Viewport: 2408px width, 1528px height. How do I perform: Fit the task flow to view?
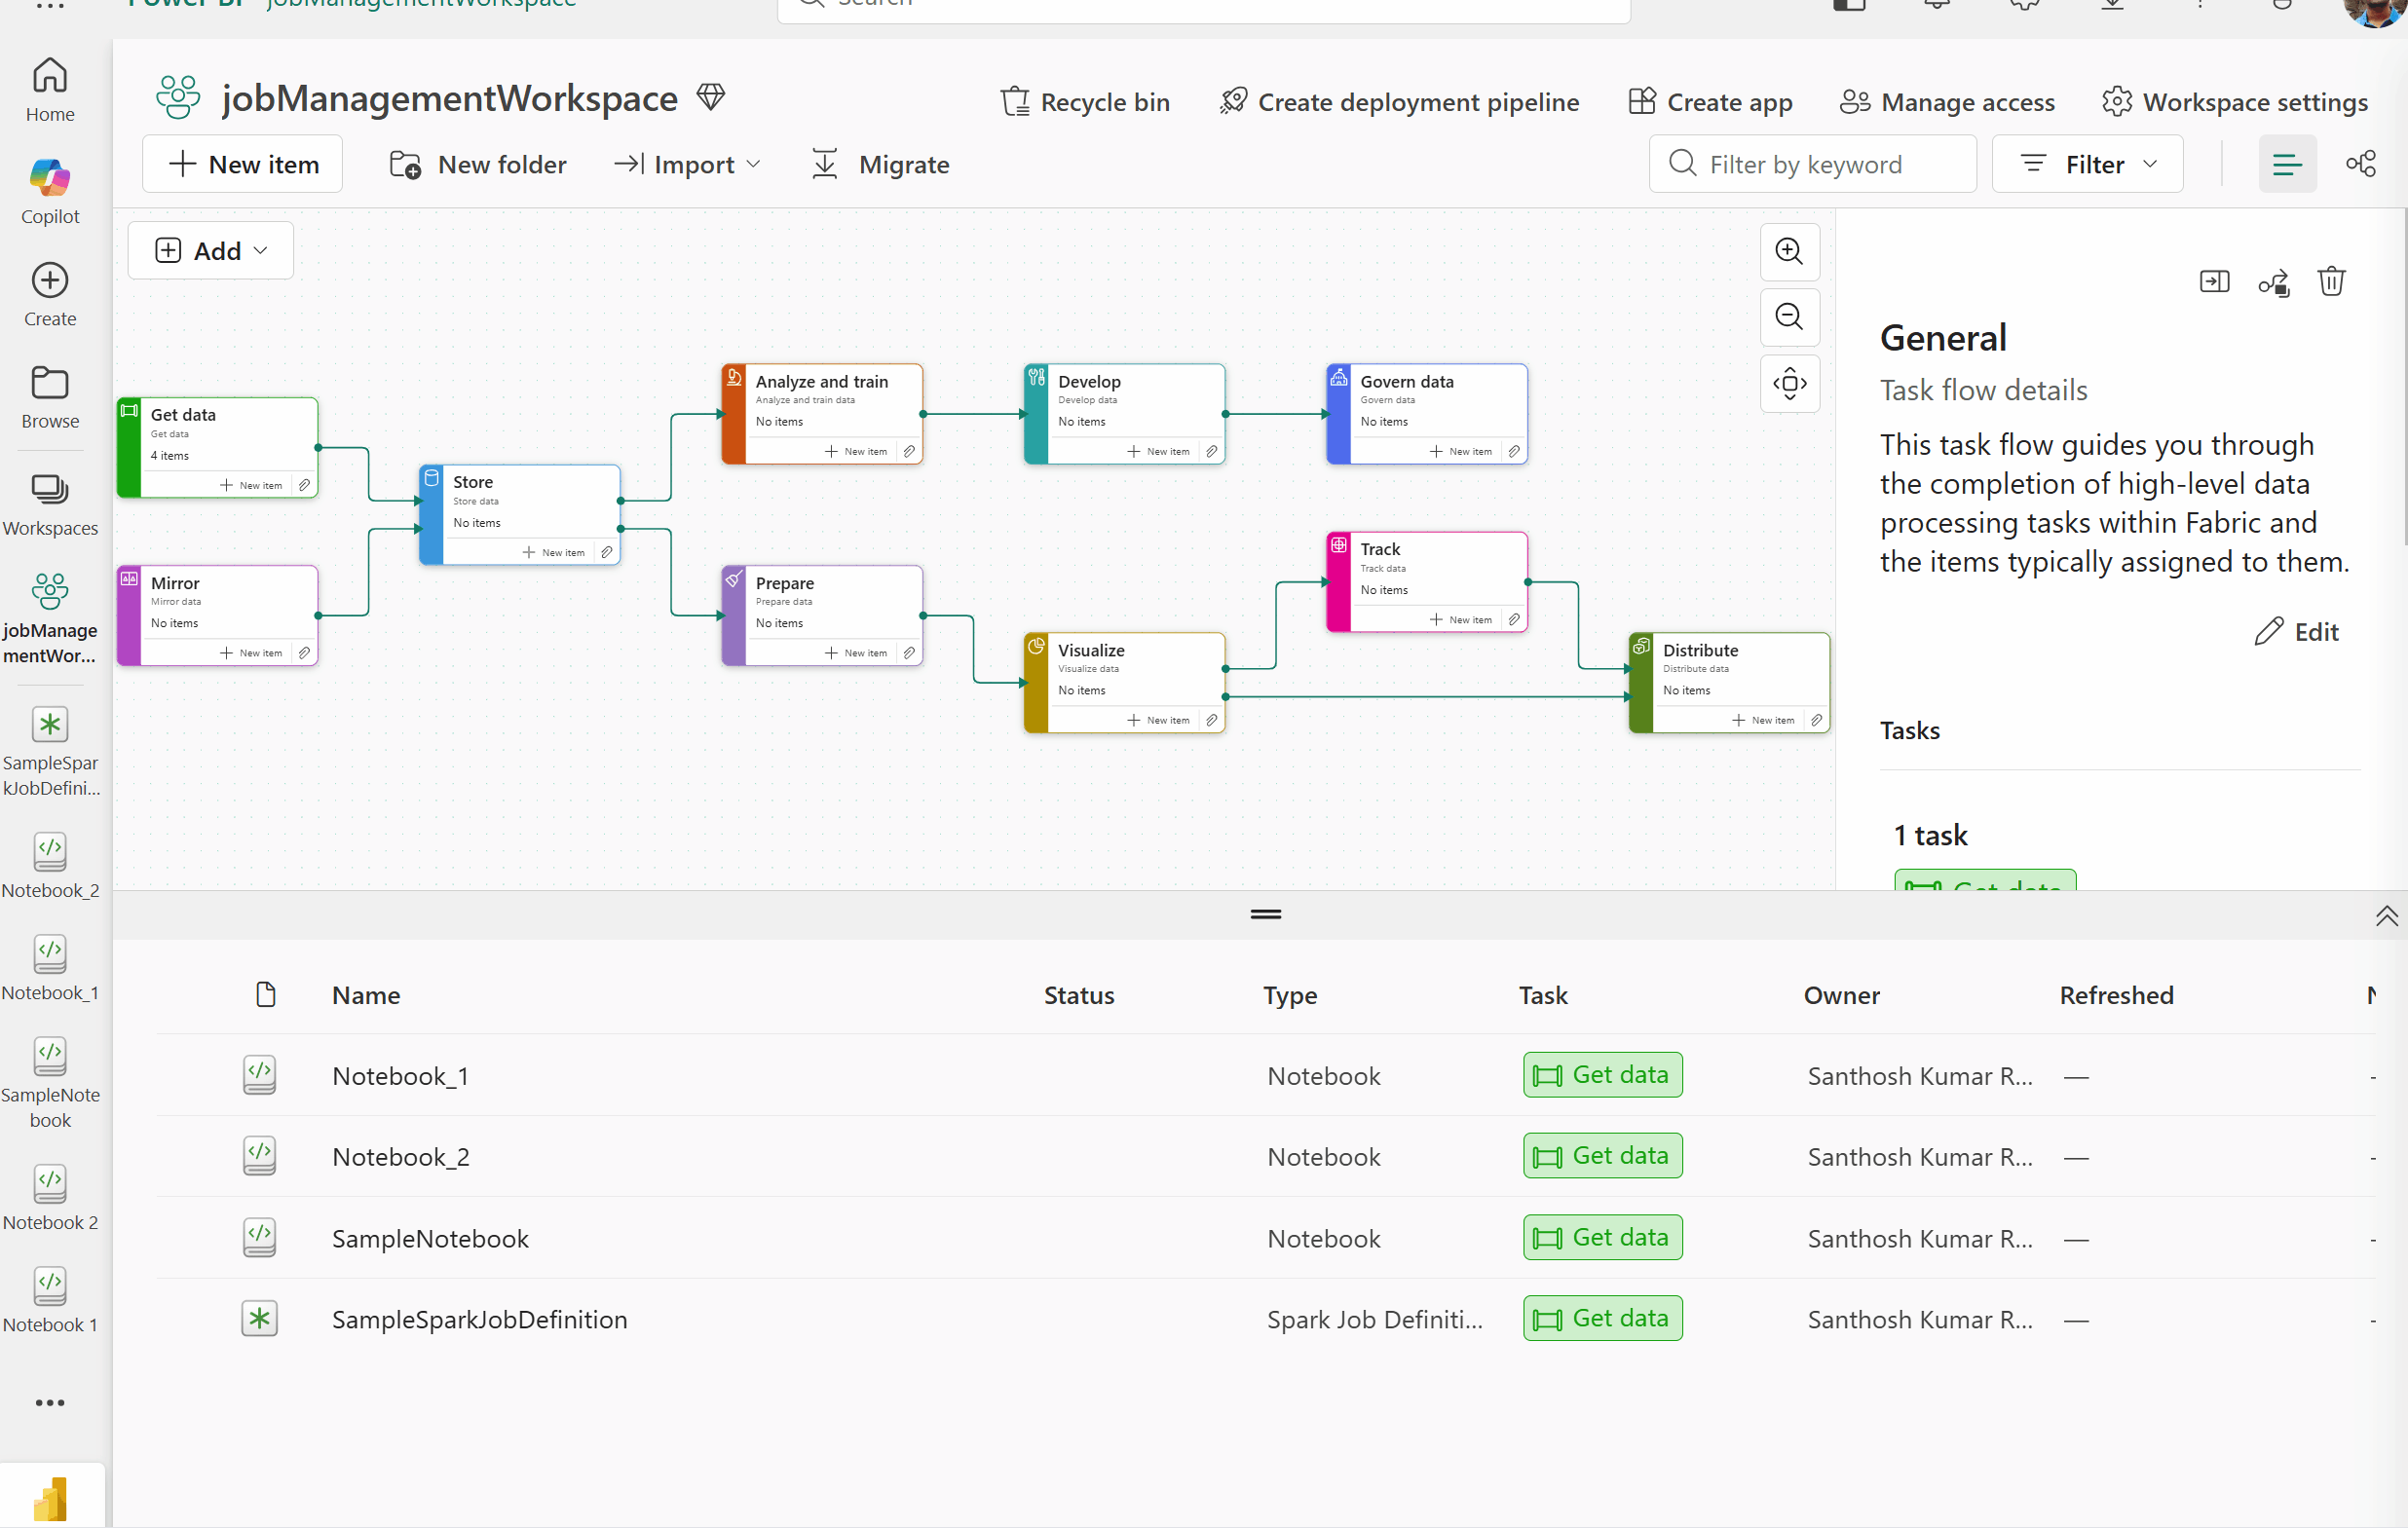(1789, 383)
